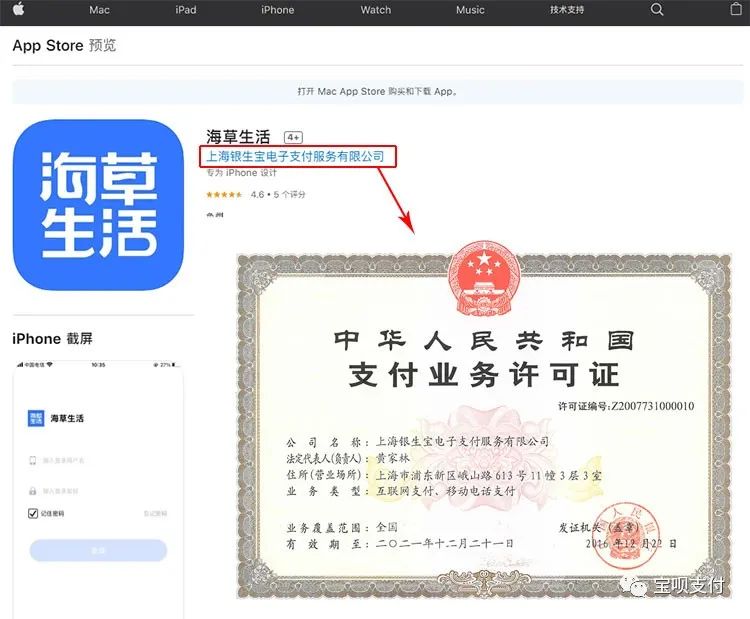Image resolution: width=750 pixels, height=619 pixels.
Task: Click the iPhone 截屏 heading
Action: point(53,339)
